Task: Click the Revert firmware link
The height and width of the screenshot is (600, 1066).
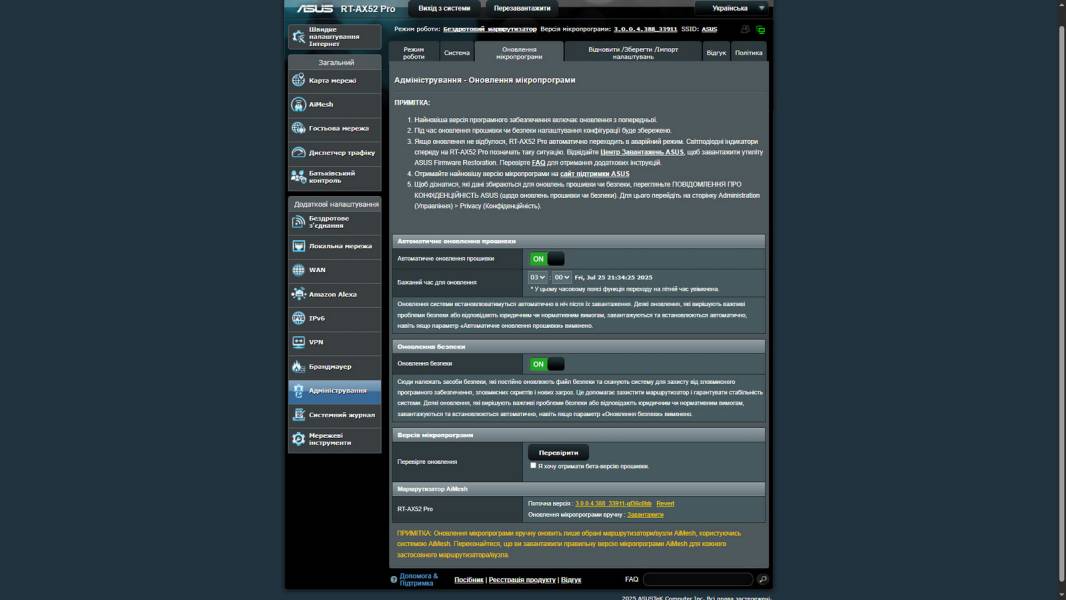Action: click(665, 504)
